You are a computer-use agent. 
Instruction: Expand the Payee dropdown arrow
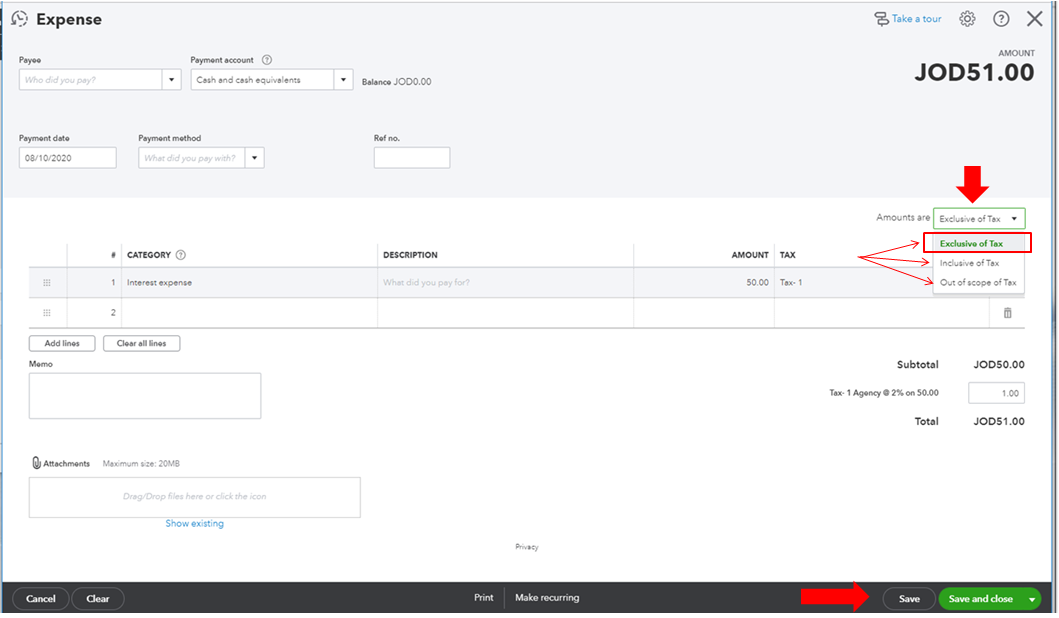[x=171, y=80]
